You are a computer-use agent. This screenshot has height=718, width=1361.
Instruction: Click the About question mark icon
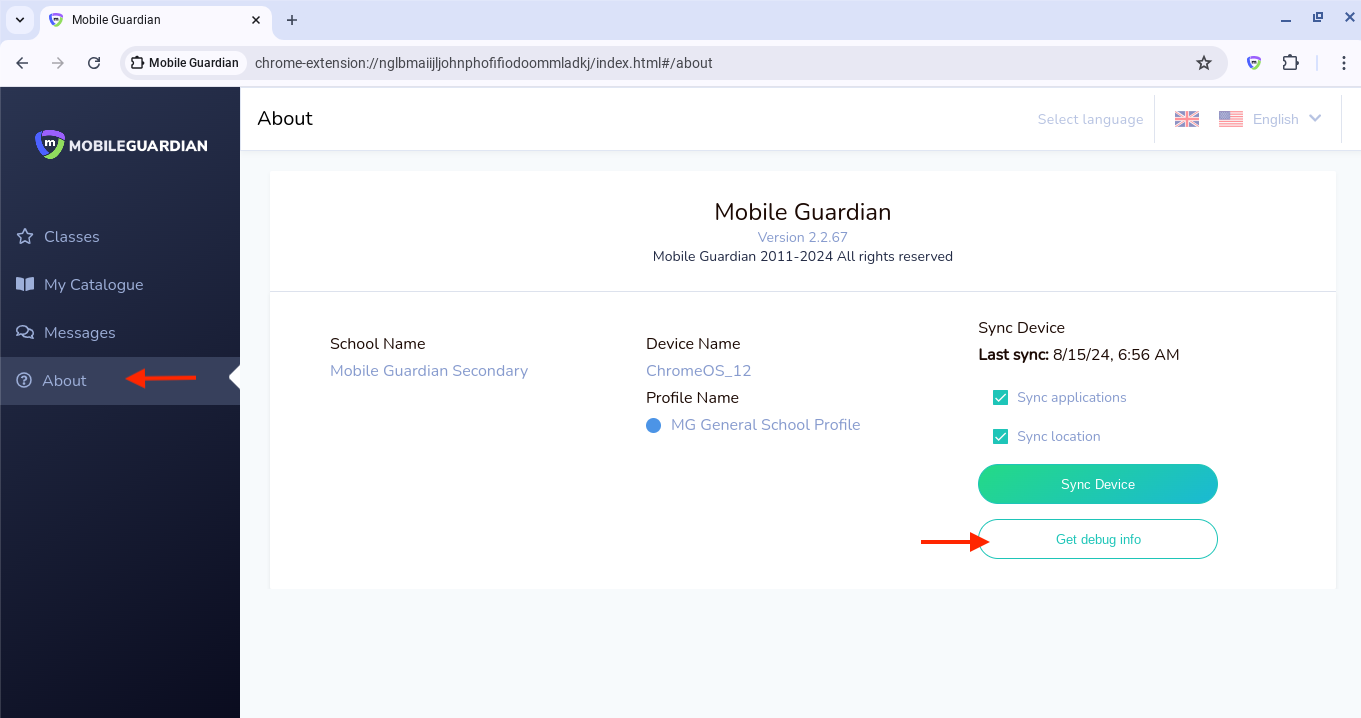(x=25, y=381)
